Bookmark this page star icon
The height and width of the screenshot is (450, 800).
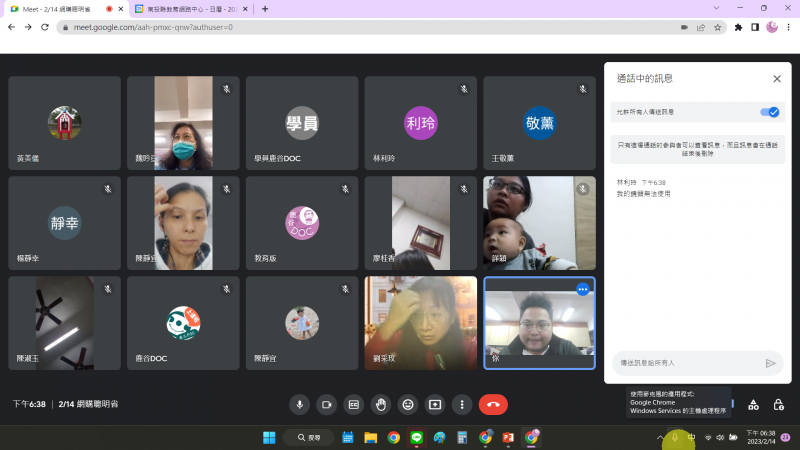tap(717, 27)
